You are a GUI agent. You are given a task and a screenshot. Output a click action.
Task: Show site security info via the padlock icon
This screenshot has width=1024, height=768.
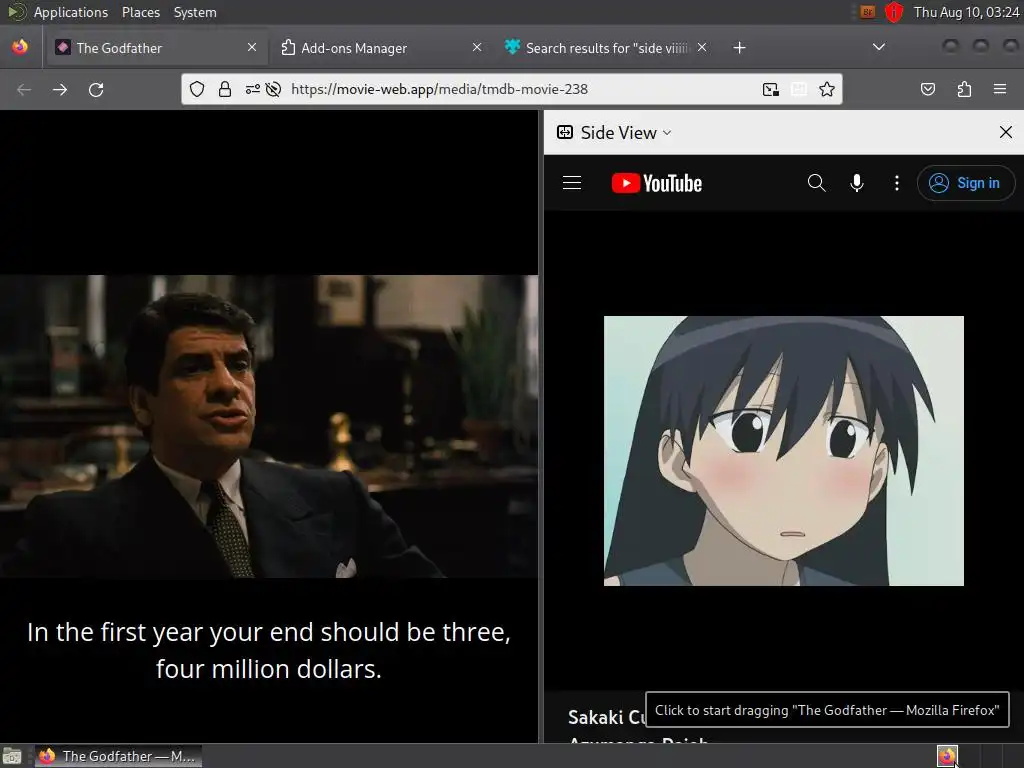click(x=225, y=89)
